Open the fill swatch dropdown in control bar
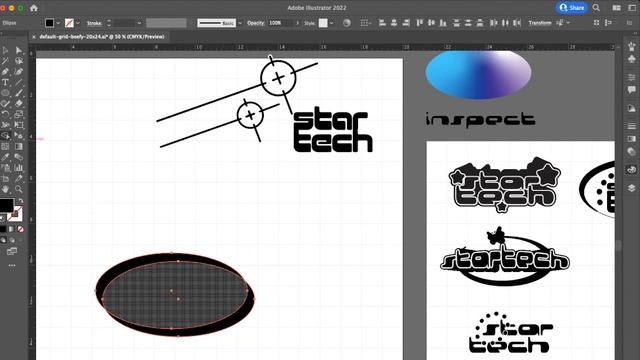The width and height of the screenshot is (640, 360). (58, 23)
